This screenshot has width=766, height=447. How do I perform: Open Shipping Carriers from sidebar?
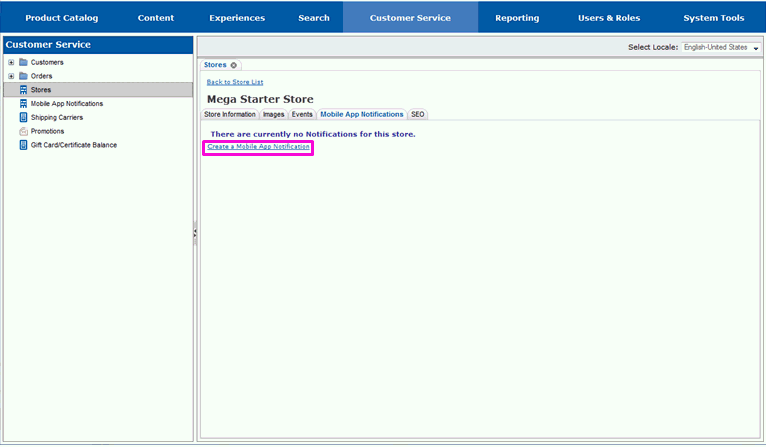pos(57,117)
